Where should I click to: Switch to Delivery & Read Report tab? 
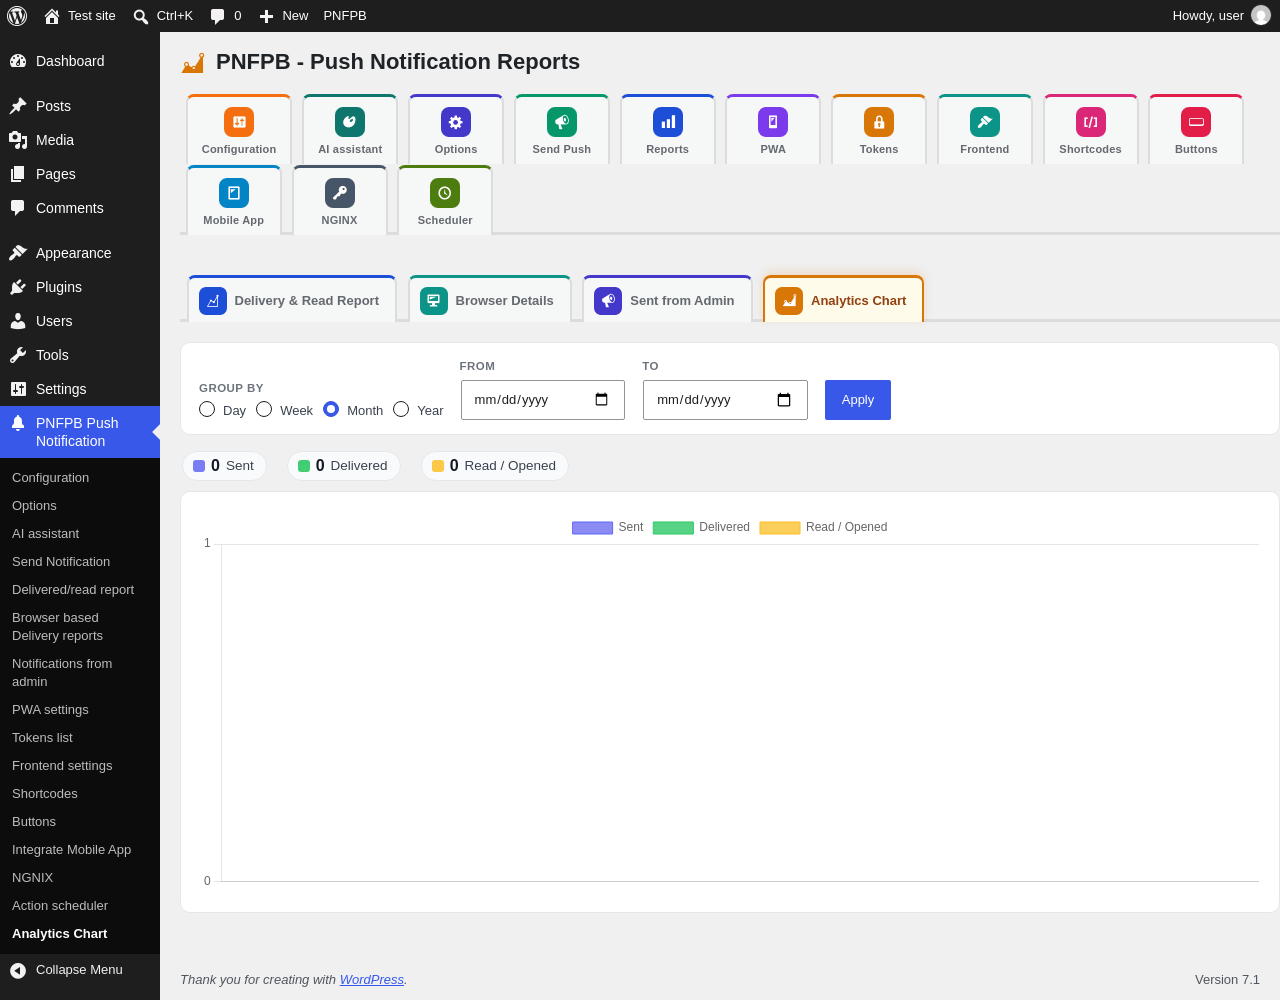click(x=292, y=300)
